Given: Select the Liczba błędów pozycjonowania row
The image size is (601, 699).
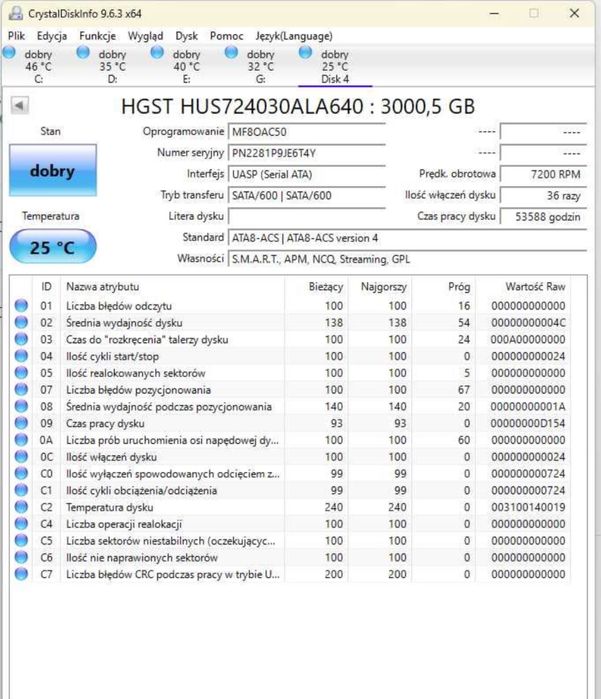Looking at the screenshot, I should click(290, 390).
